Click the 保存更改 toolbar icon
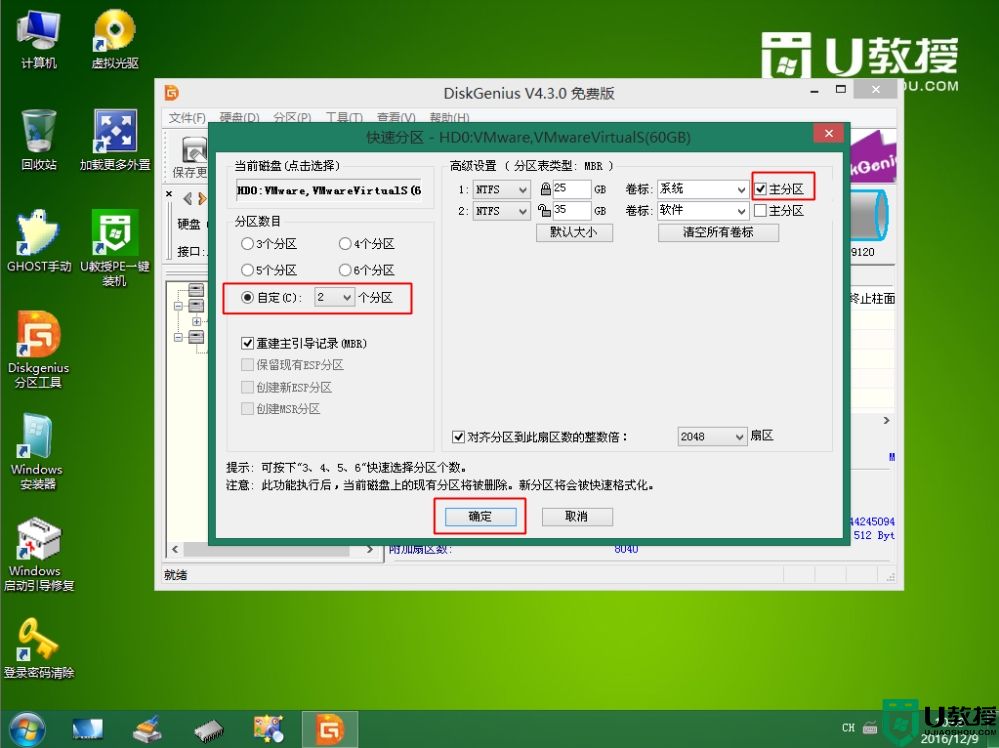Screen dimensions: 999x748 tap(190, 157)
